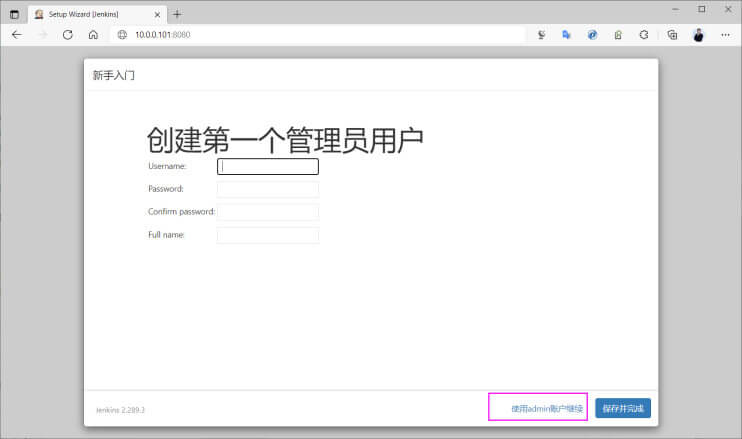Focus the Password input field
Screen dimensions: 742x439
pyautogui.click(x=268, y=189)
